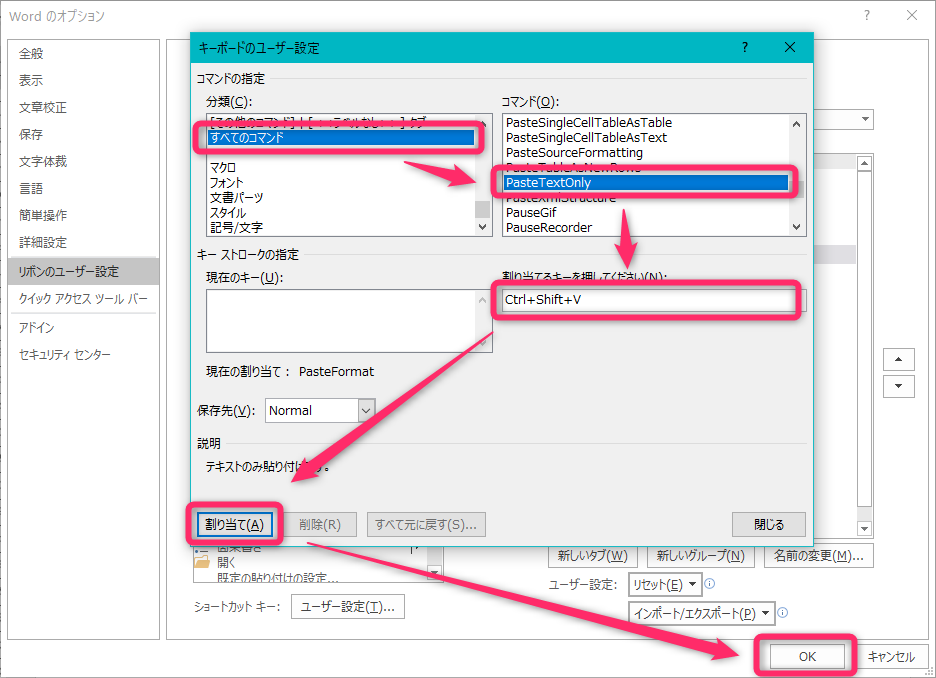Click info icon next to Reset dropdown

(709, 584)
